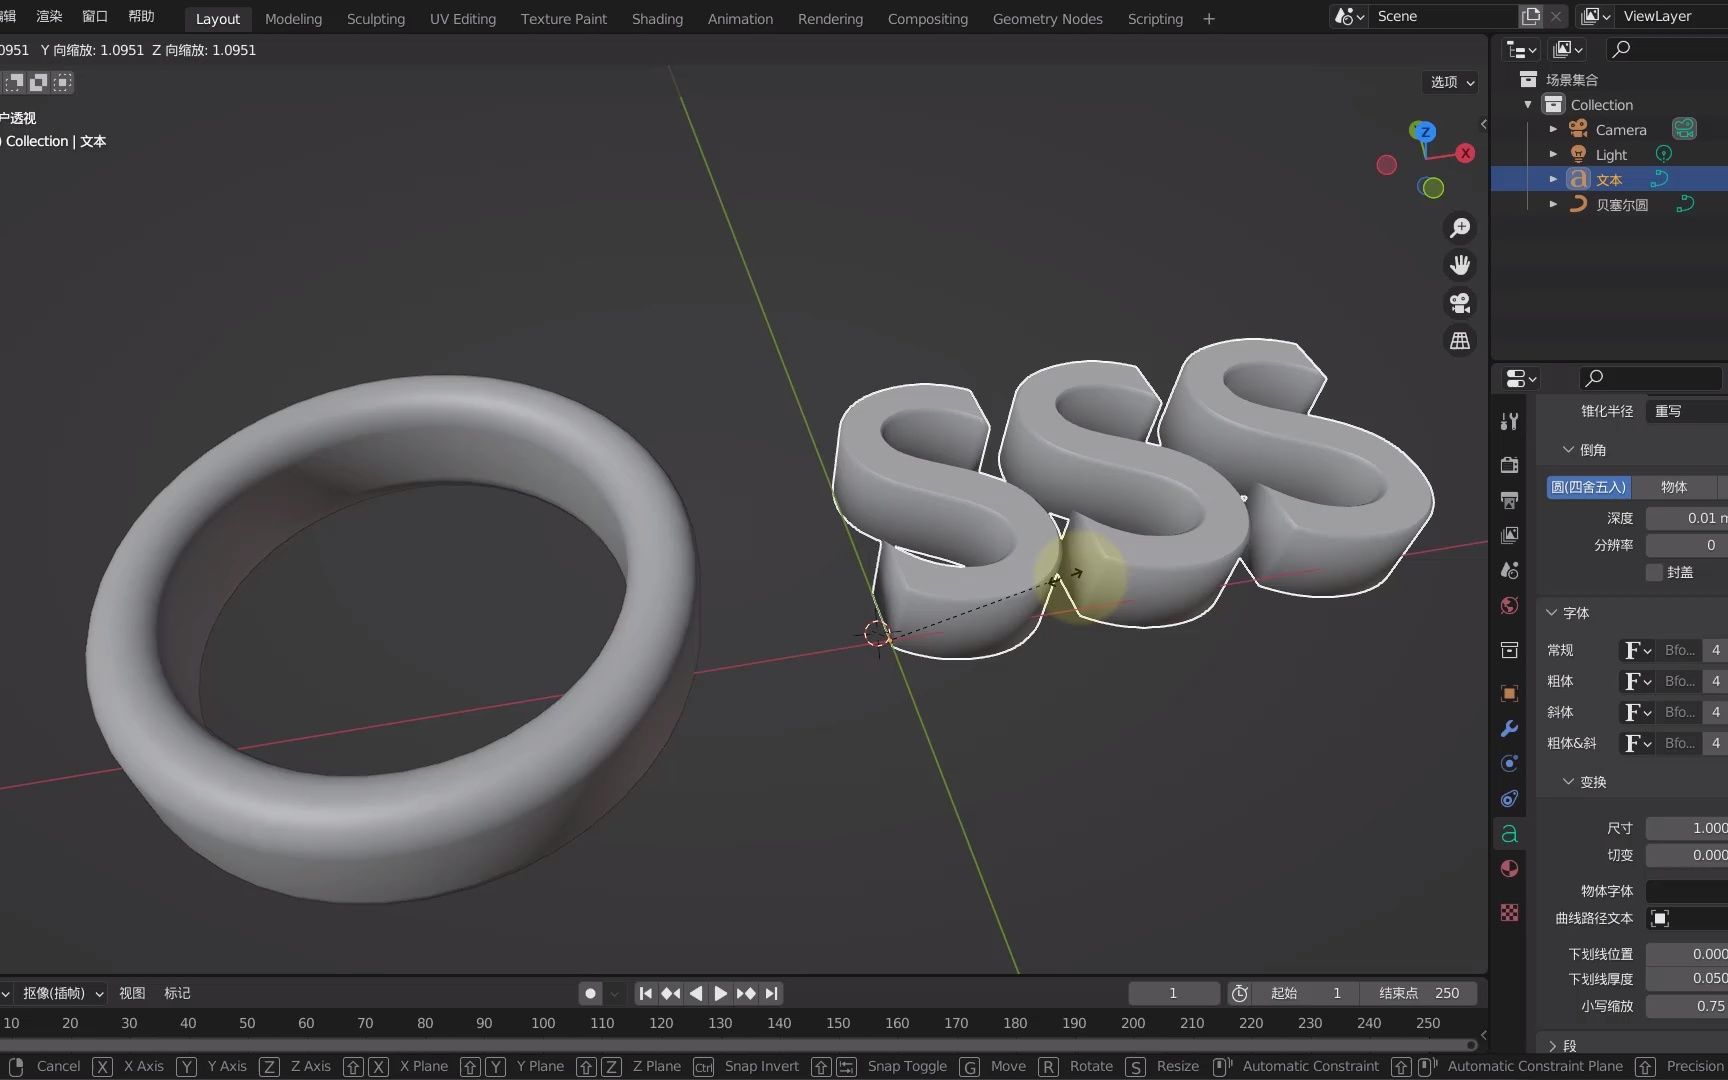Set the 深度 value field to a new depth
This screenshot has height=1080, width=1728.
click(1690, 518)
